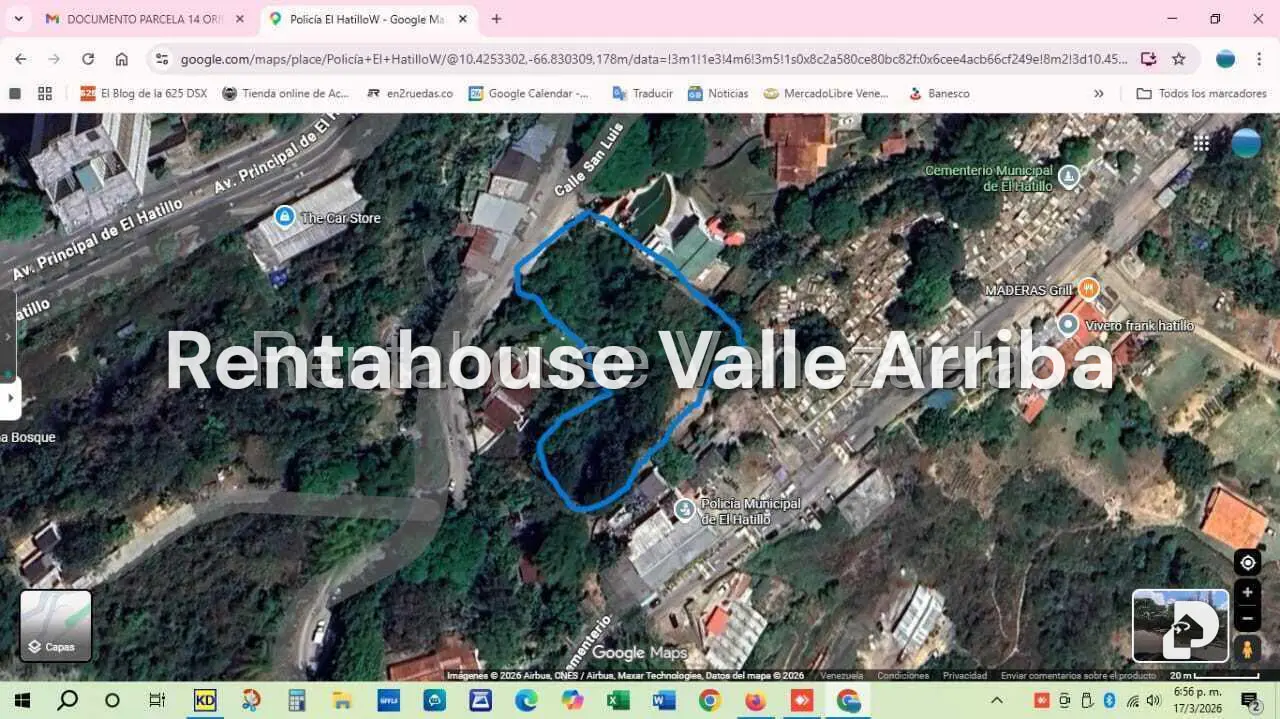Open the Capas layers selector
The width and height of the screenshot is (1280, 719).
click(56, 626)
